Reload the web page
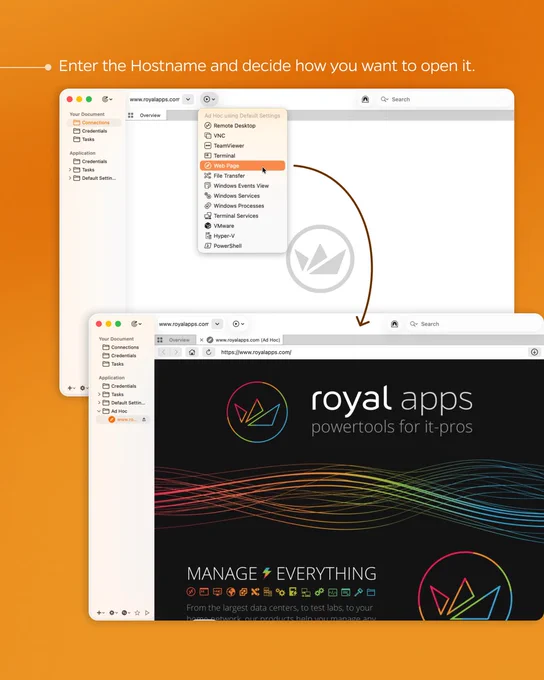The height and width of the screenshot is (680, 544). pyautogui.click(x=209, y=352)
